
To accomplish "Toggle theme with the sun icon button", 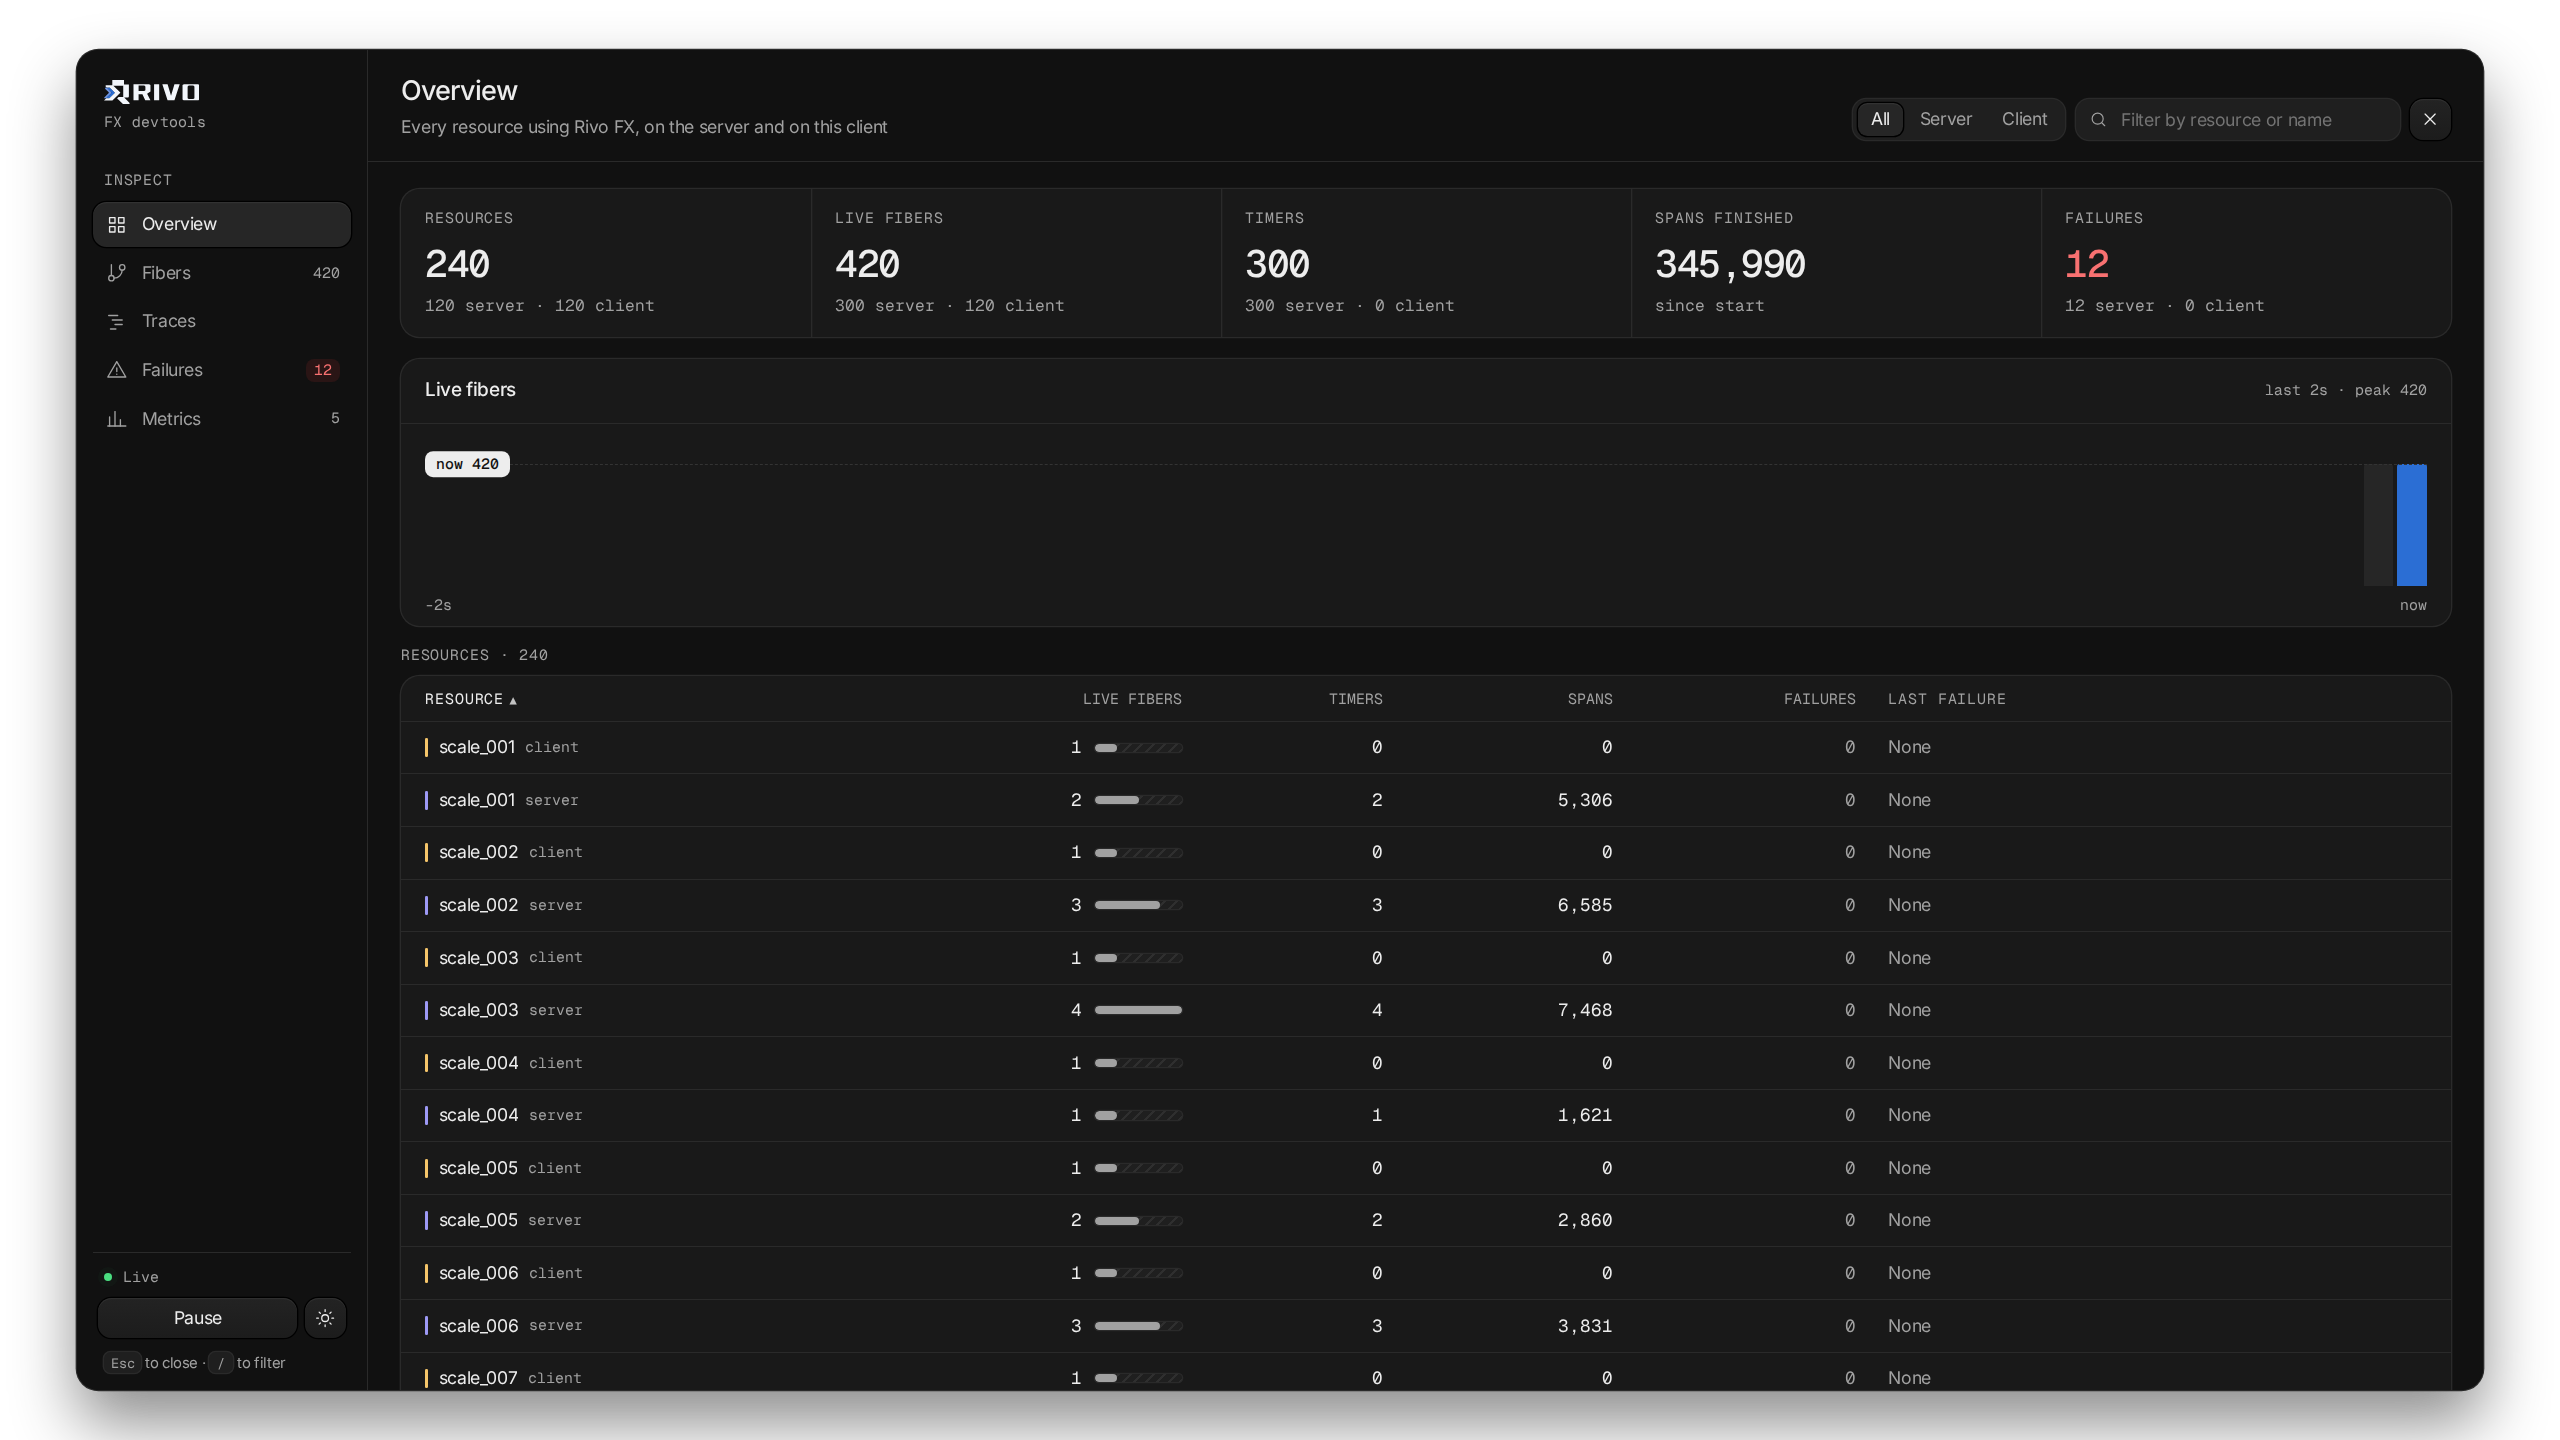I will pyautogui.click(x=325, y=1318).
